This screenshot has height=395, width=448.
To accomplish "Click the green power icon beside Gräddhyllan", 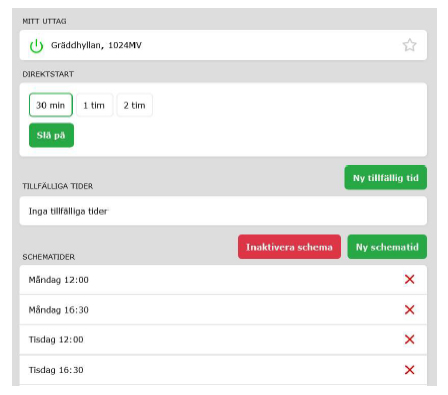I will tap(36, 46).
